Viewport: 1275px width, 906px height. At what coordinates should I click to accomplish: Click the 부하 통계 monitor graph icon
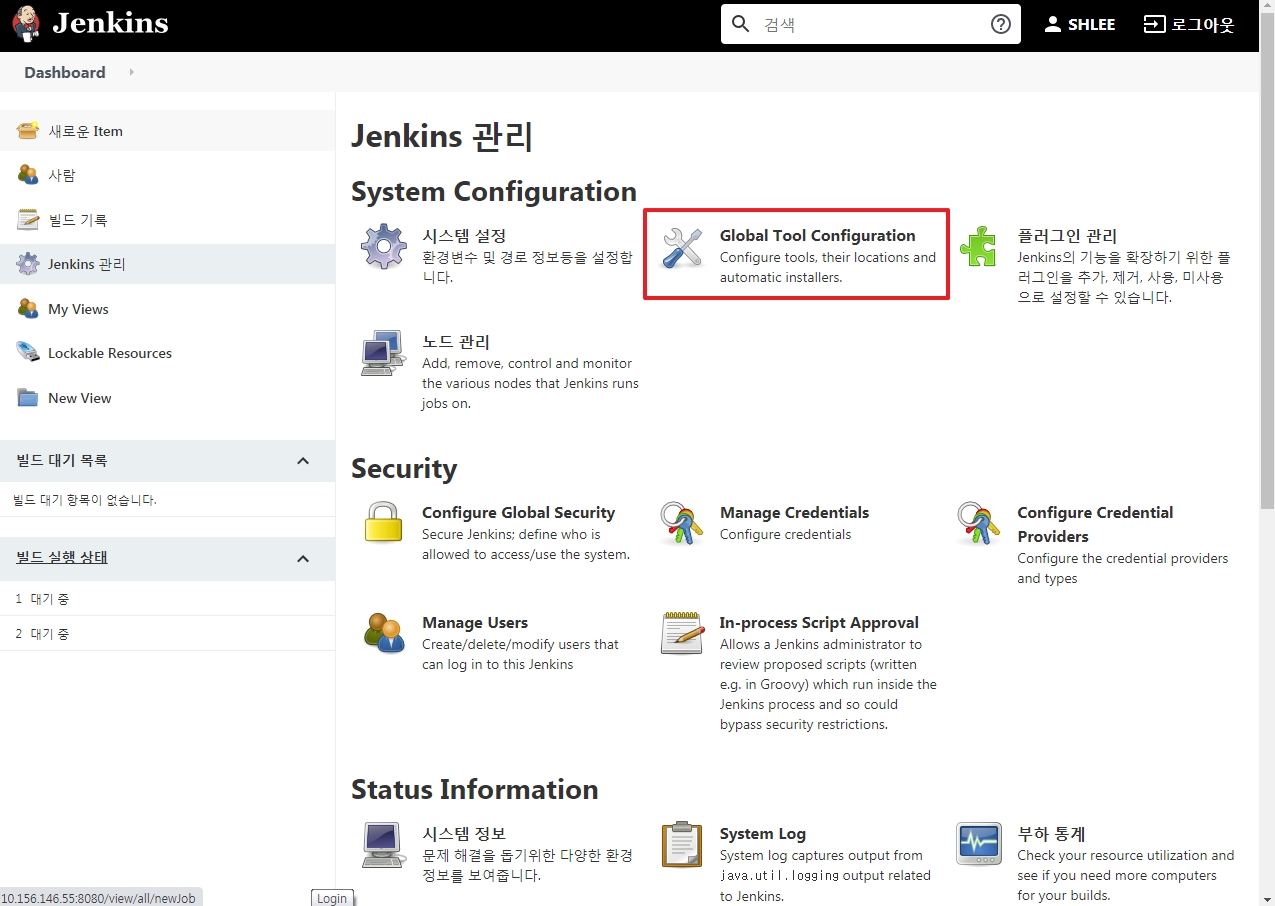[x=979, y=844]
